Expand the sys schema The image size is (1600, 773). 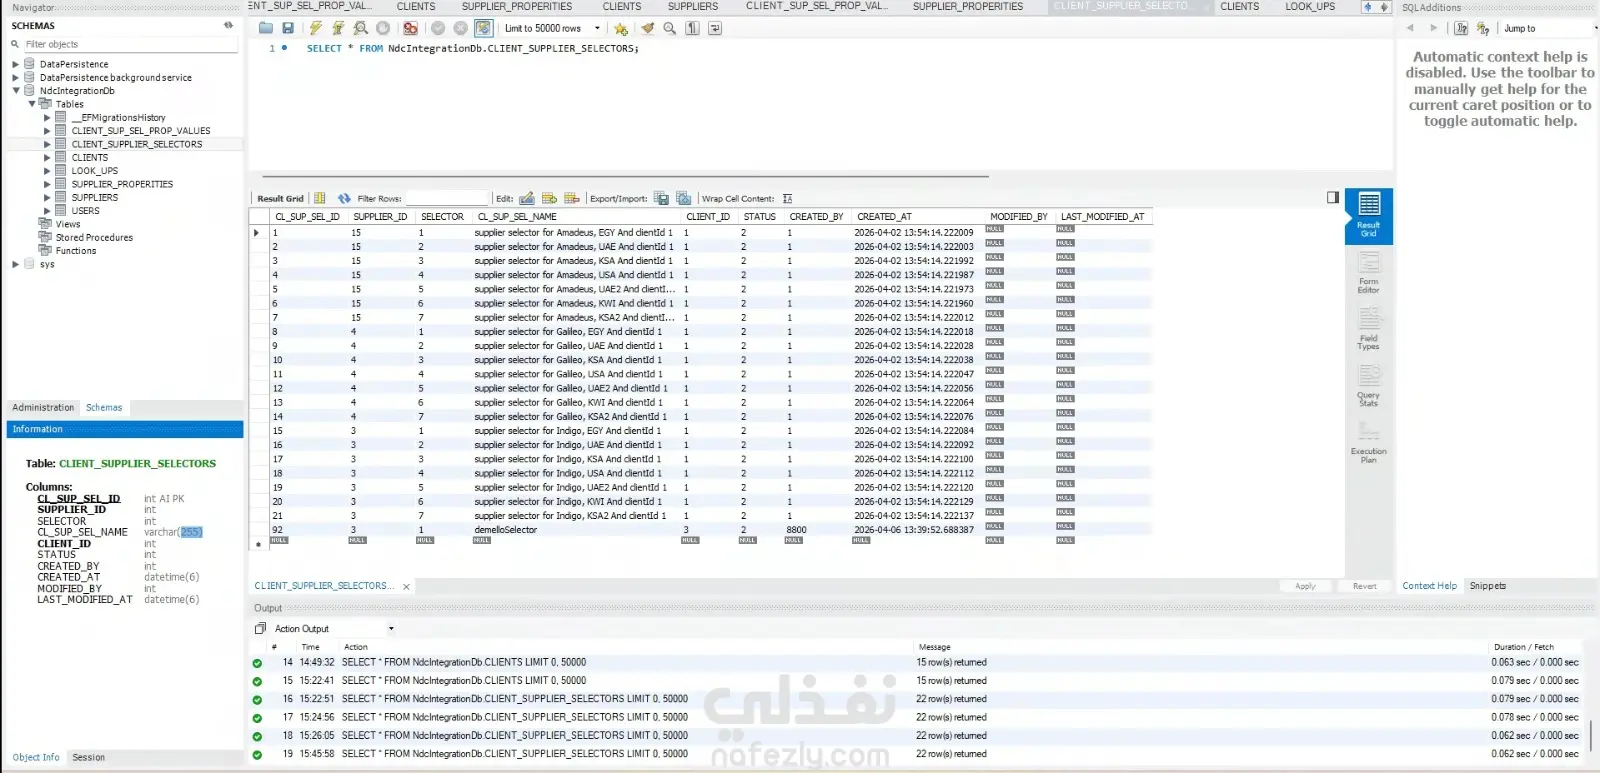tap(15, 264)
